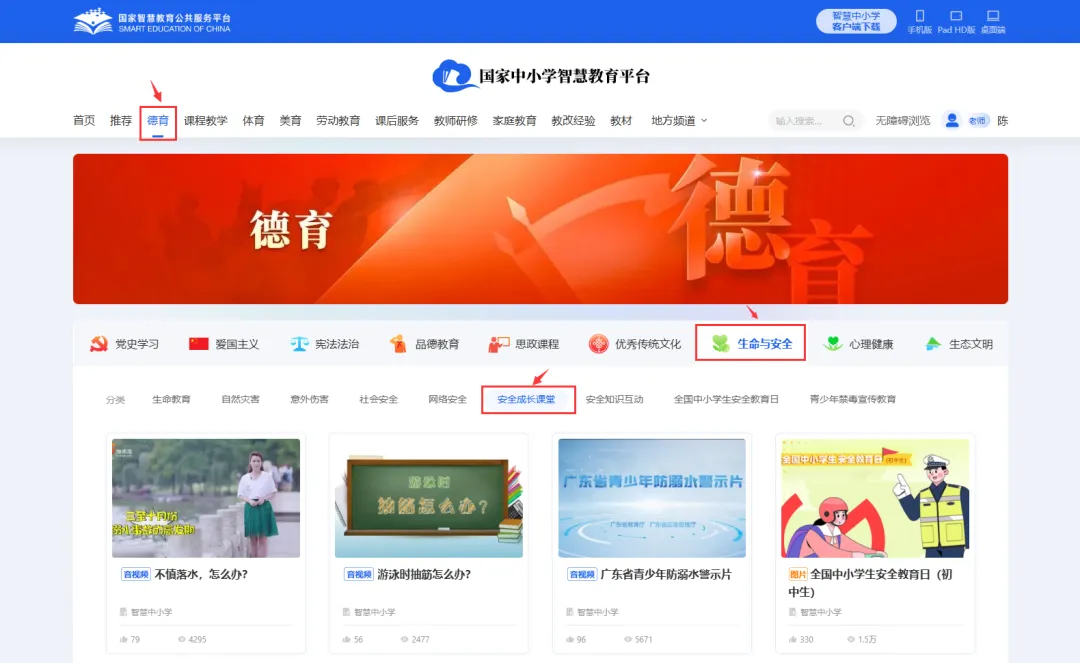The width and height of the screenshot is (1080, 663).
Task: Open the 课程教学 nav item
Action: click(x=205, y=120)
